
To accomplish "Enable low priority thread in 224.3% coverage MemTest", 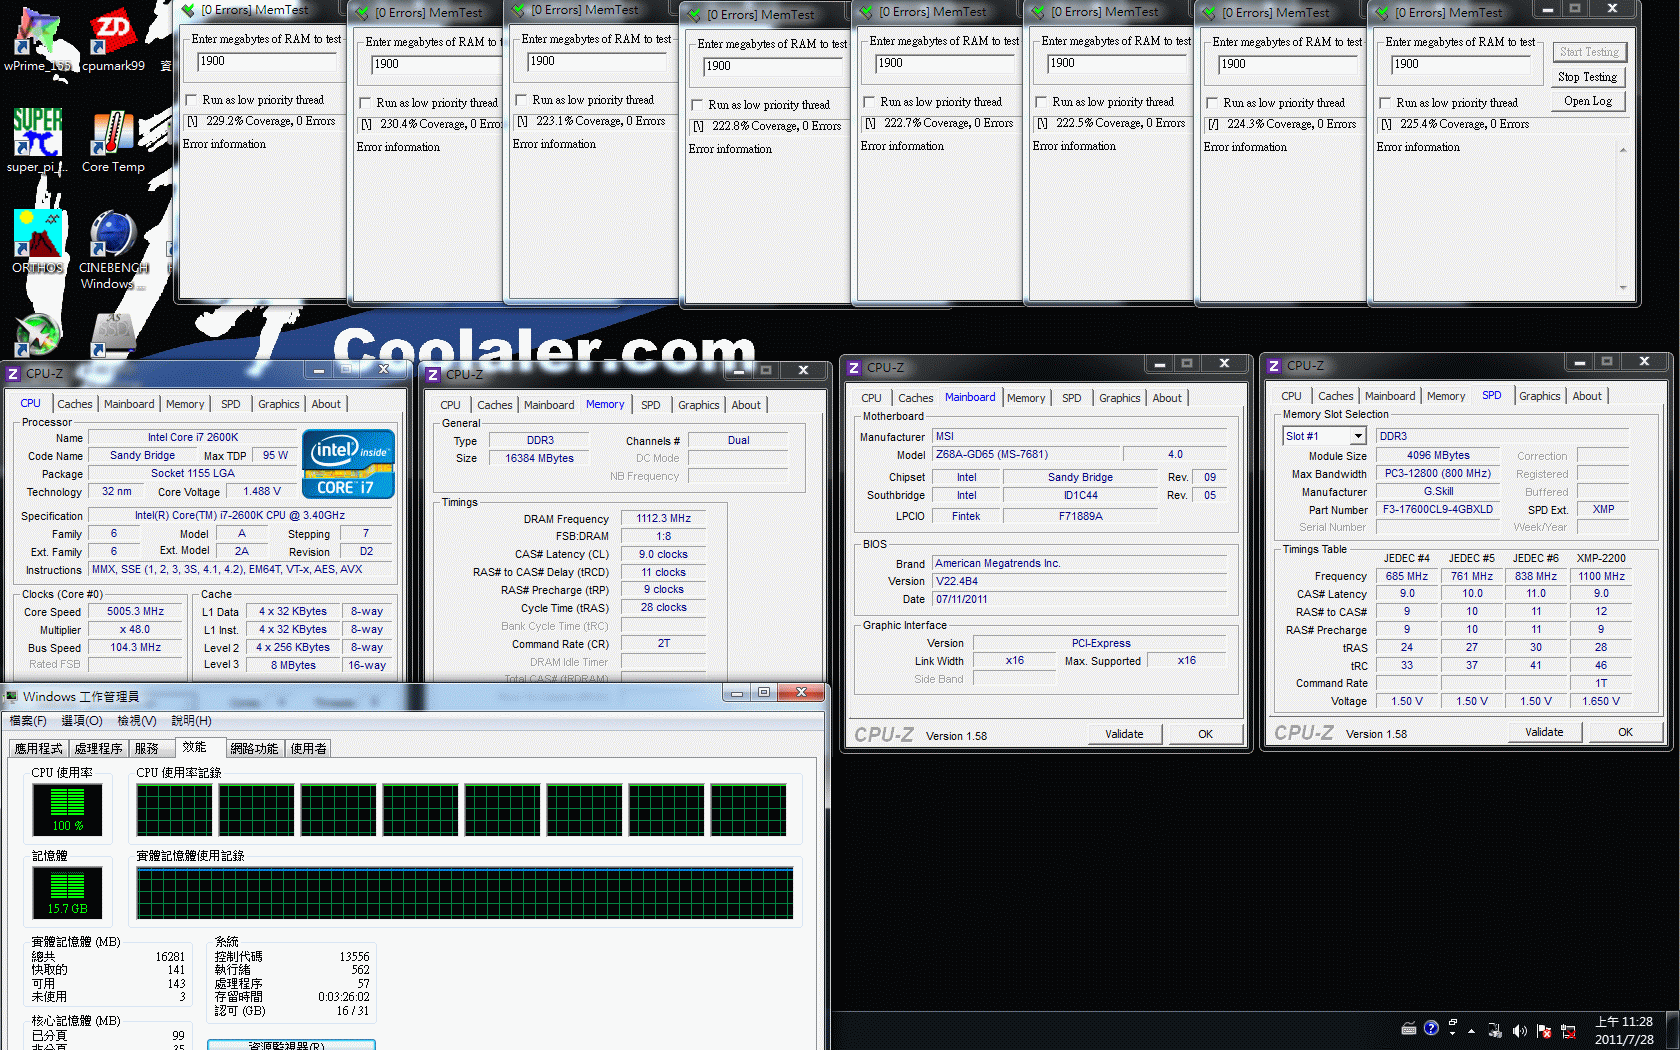I will (x=1213, y=103).
